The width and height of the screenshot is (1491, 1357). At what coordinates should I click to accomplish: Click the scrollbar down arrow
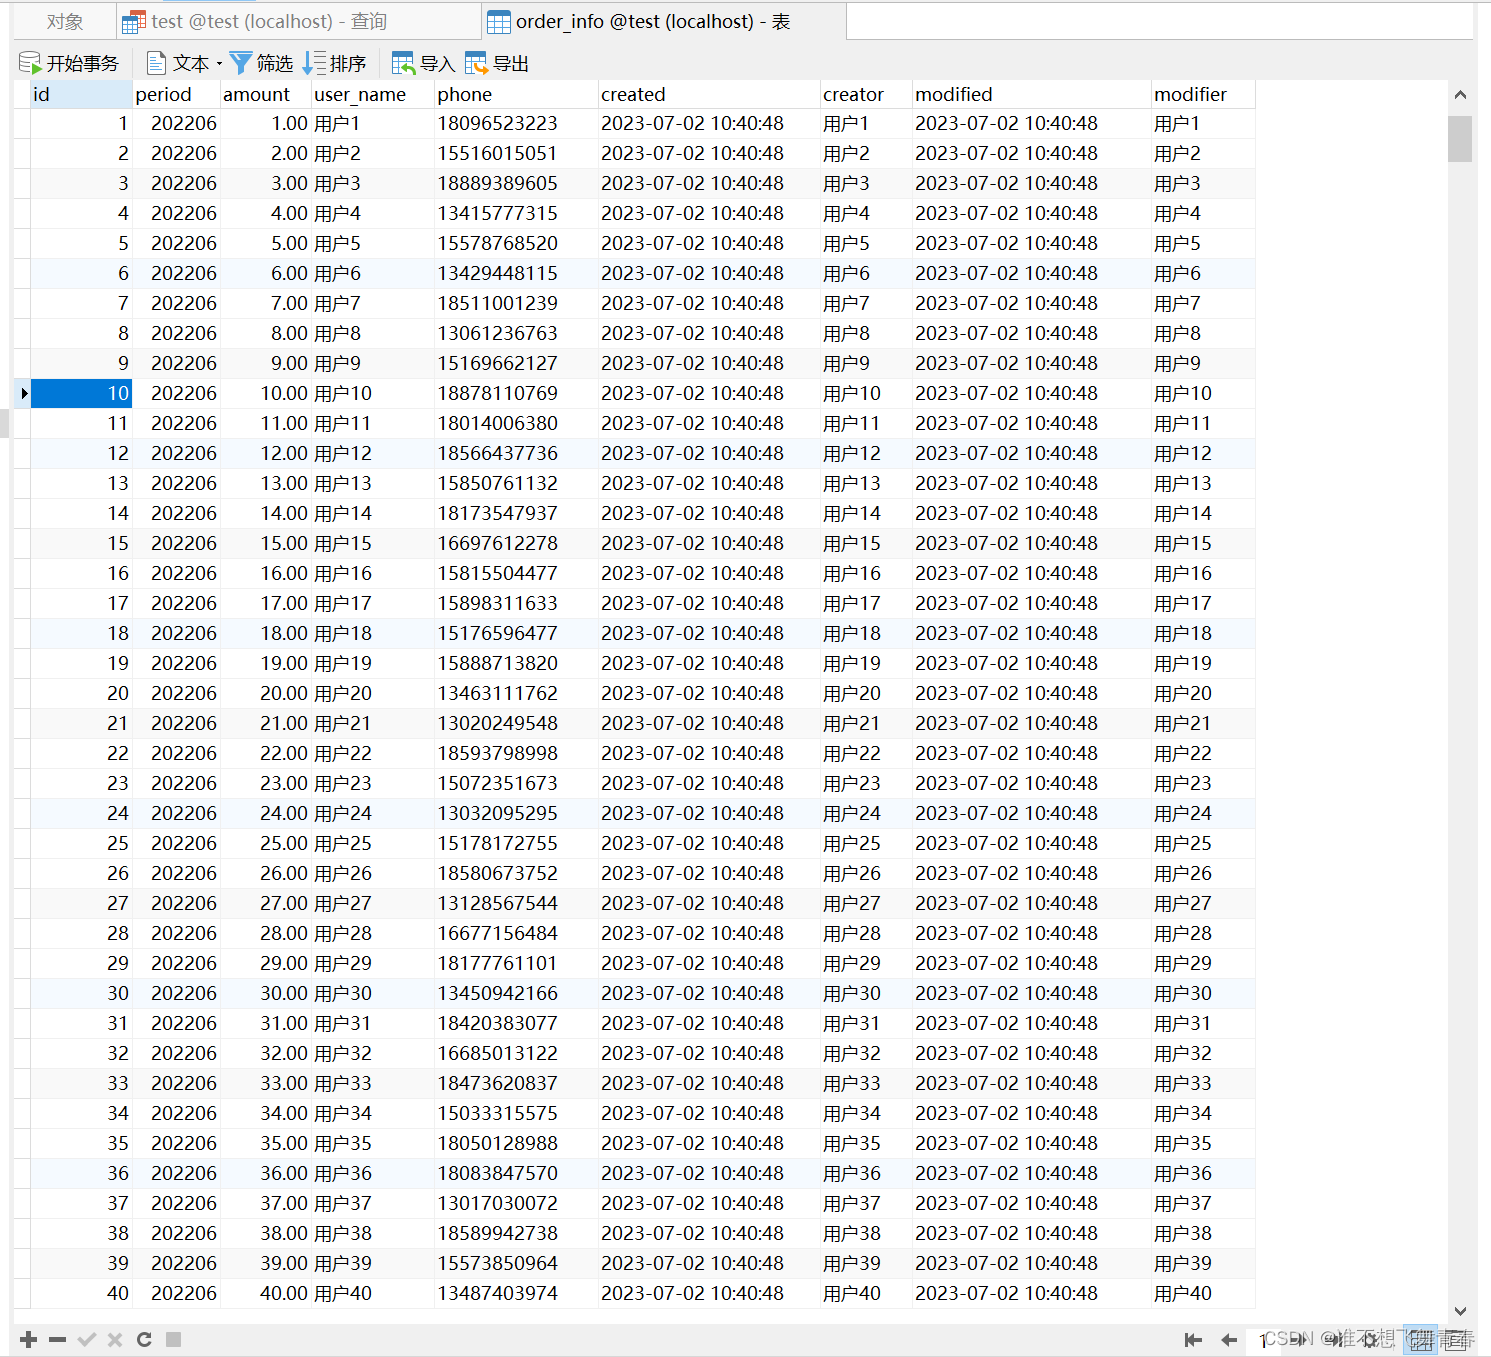pos(1460,1311)
